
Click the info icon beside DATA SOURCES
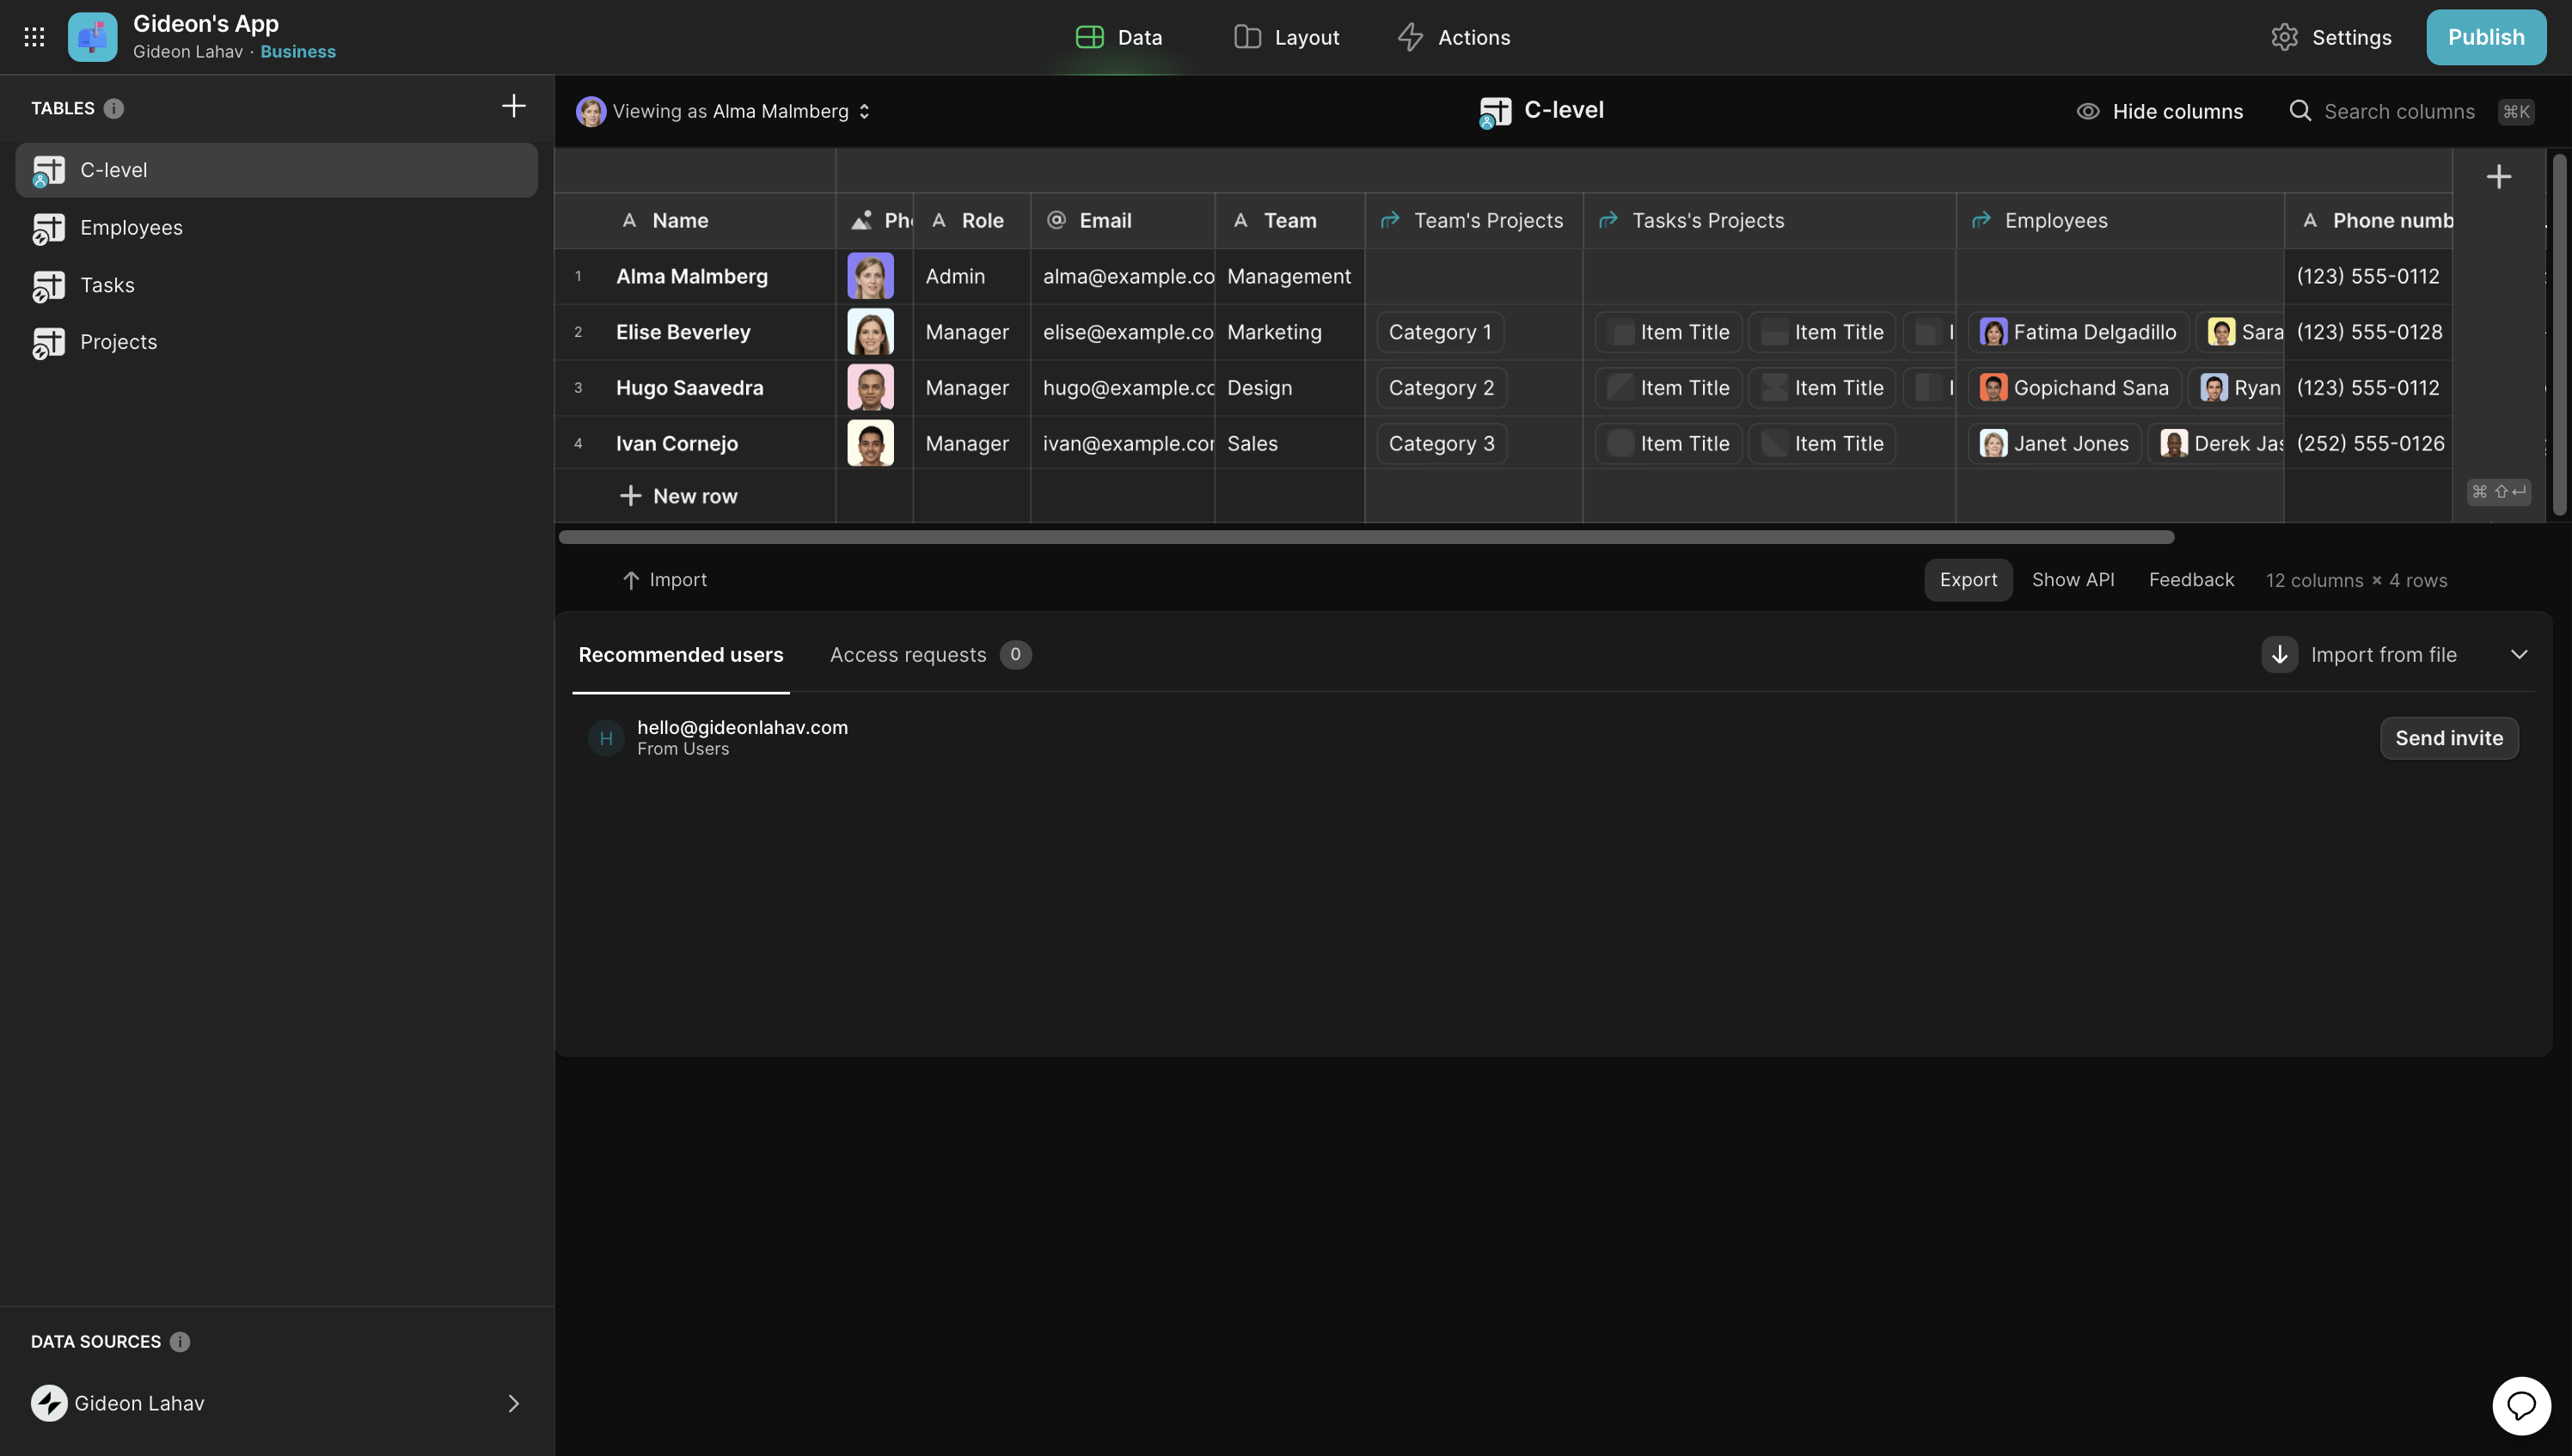pyautogui.click(x=180, y=1341)
